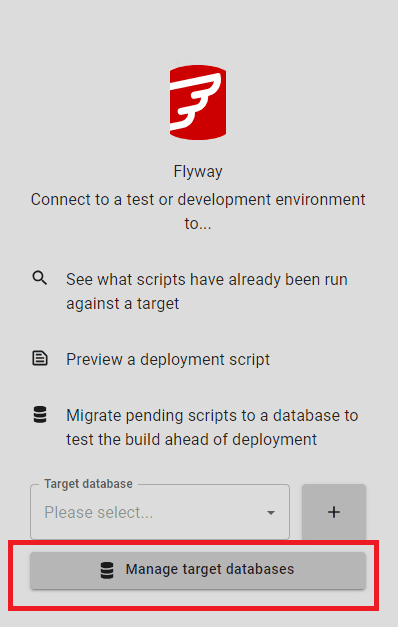This screenshot has height=627, width=400.
Task: Select 'Preview a deployment script' item
Action: [x=168, y=359]
